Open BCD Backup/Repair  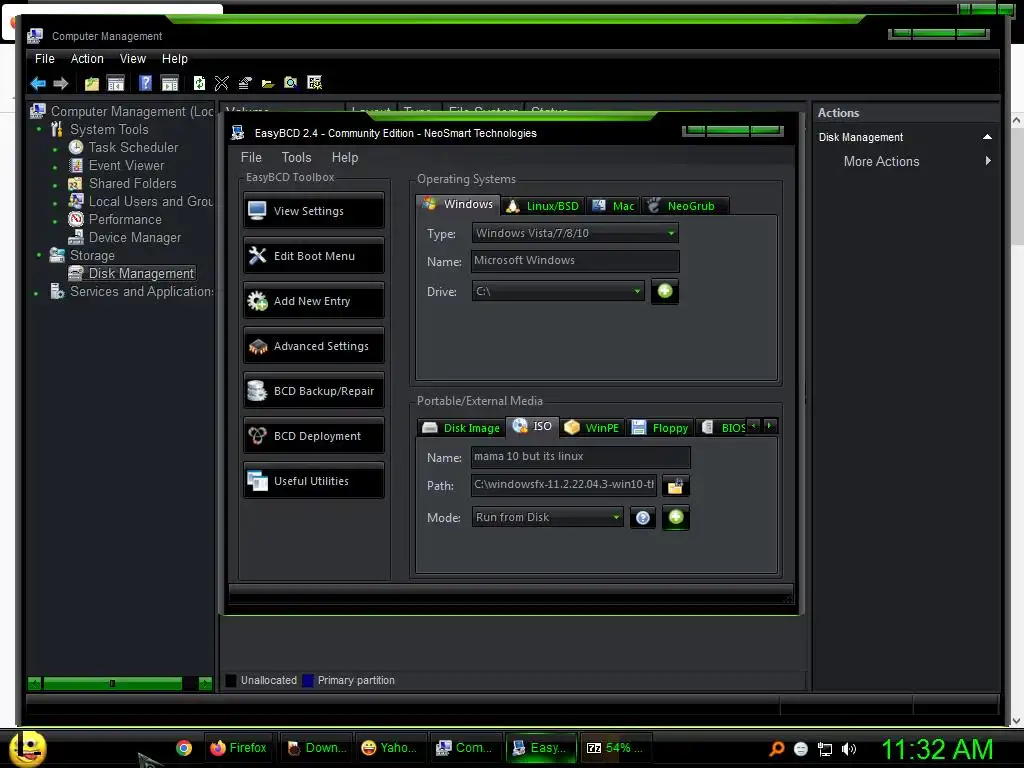coord(314,391)
